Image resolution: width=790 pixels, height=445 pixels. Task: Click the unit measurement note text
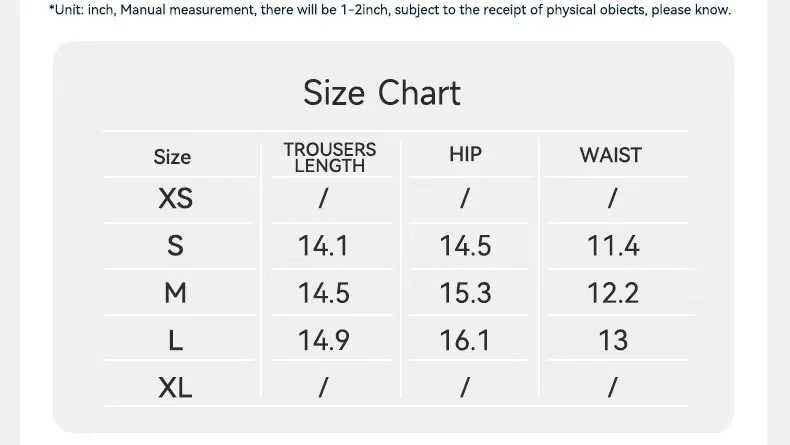[390, 10]
